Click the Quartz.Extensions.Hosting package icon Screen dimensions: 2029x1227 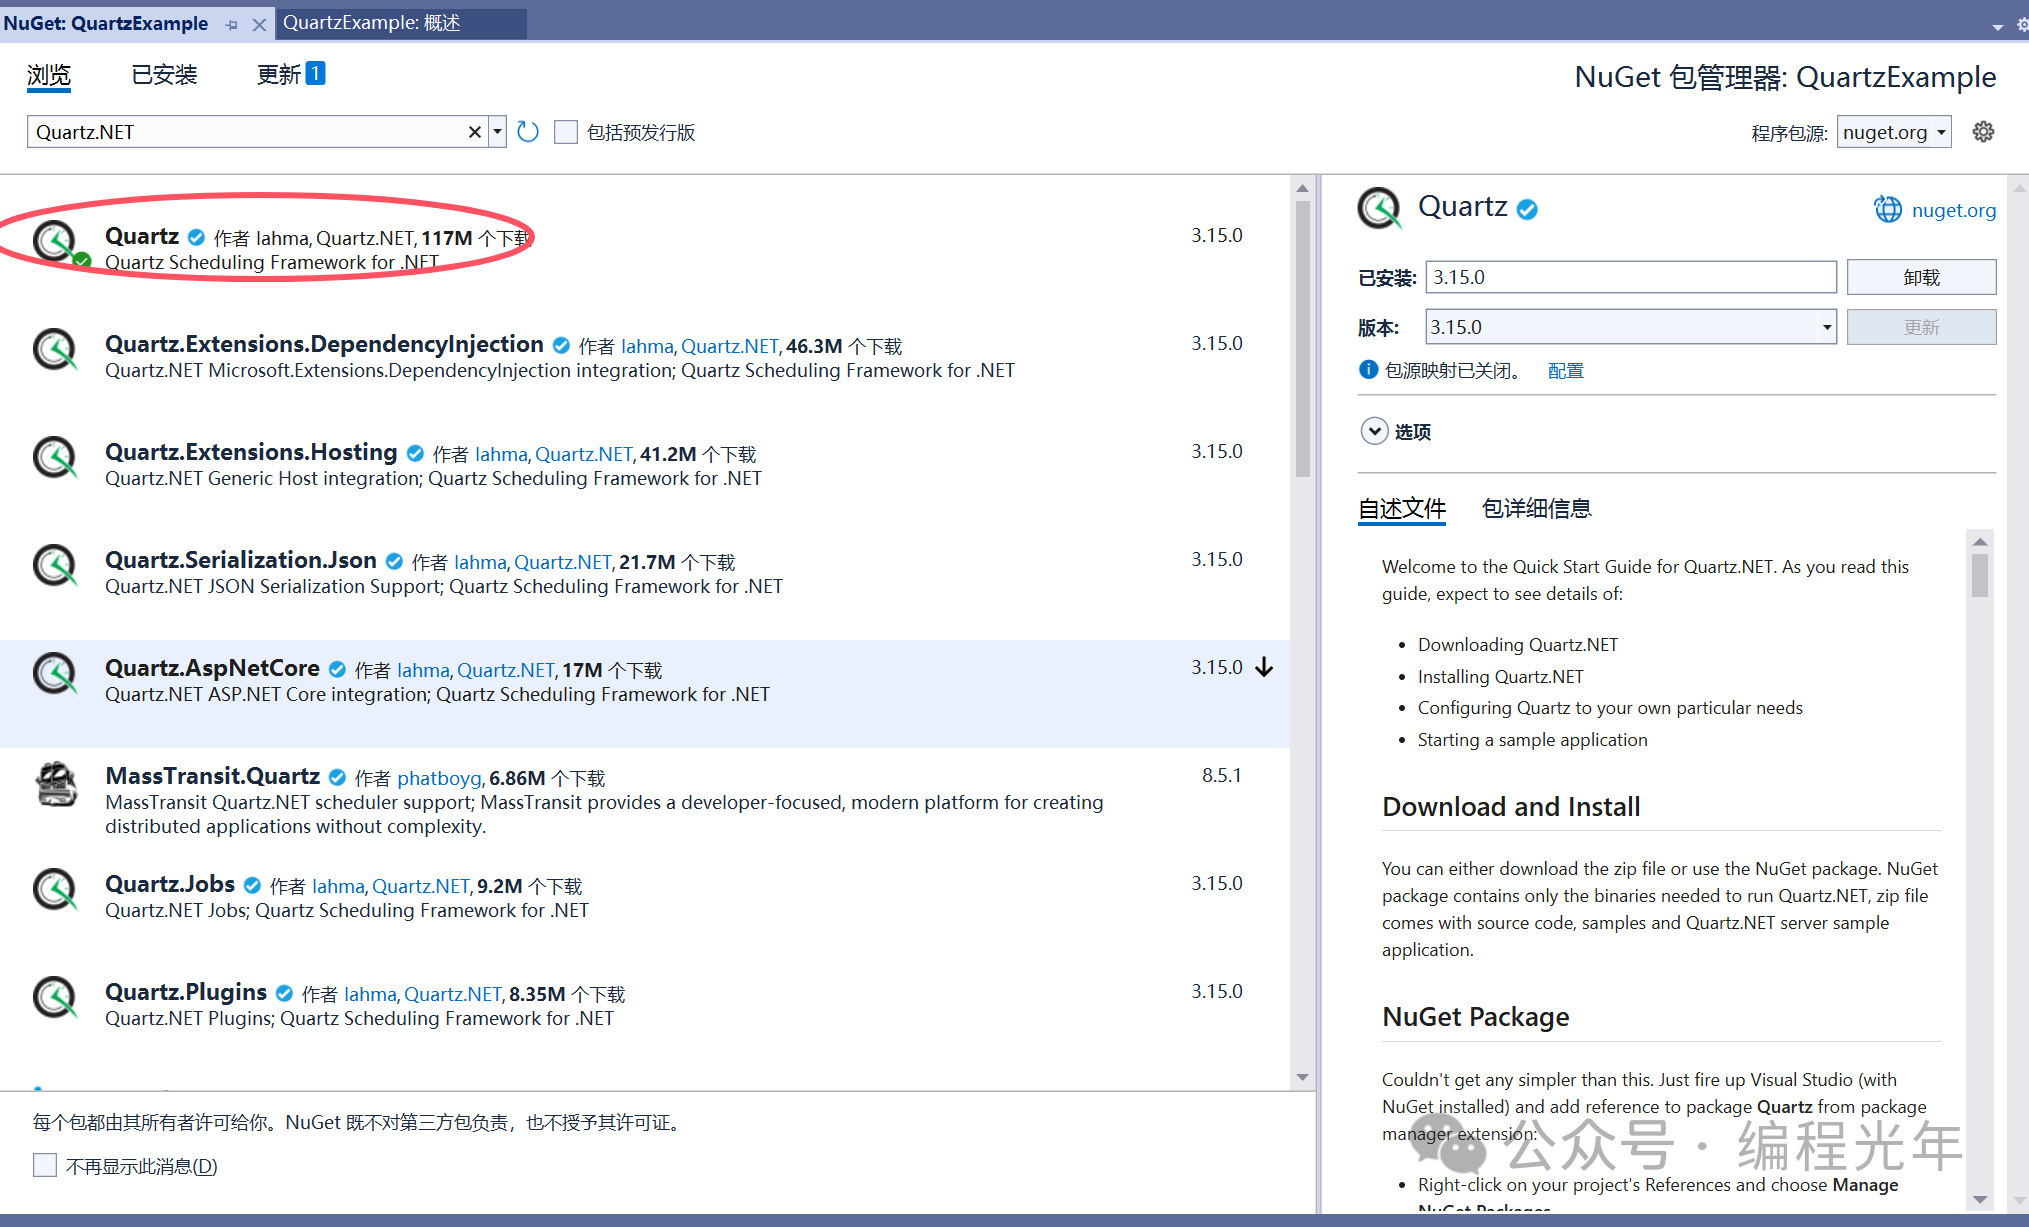click(54, 458)
